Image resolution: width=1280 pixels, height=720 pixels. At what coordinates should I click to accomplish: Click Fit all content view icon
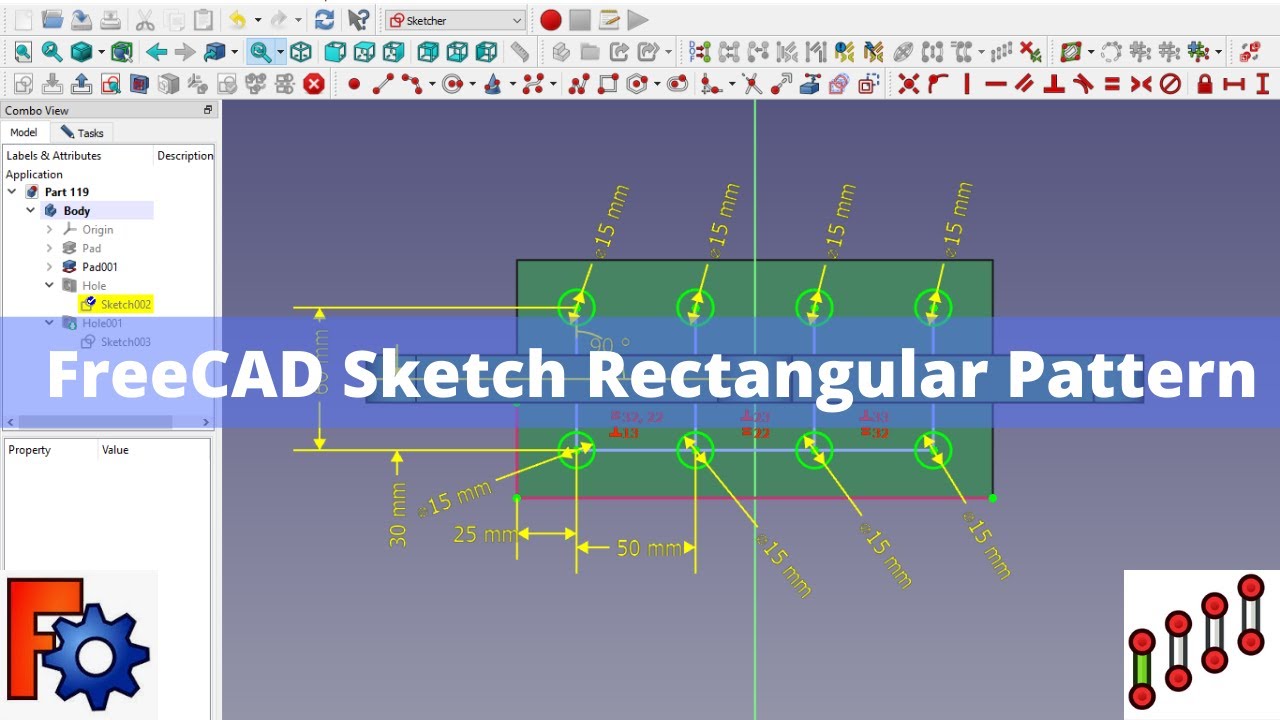pyautogui.click(x=23, y=51)
